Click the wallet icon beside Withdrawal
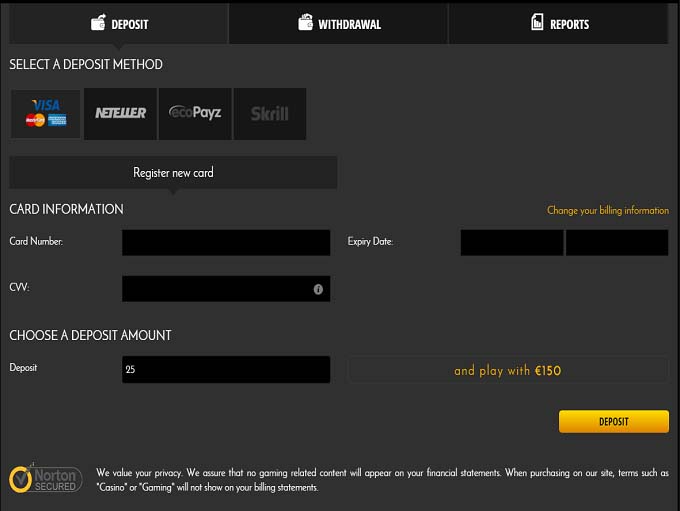The height and width of the screenshot is (511, 680). (306, 22)
